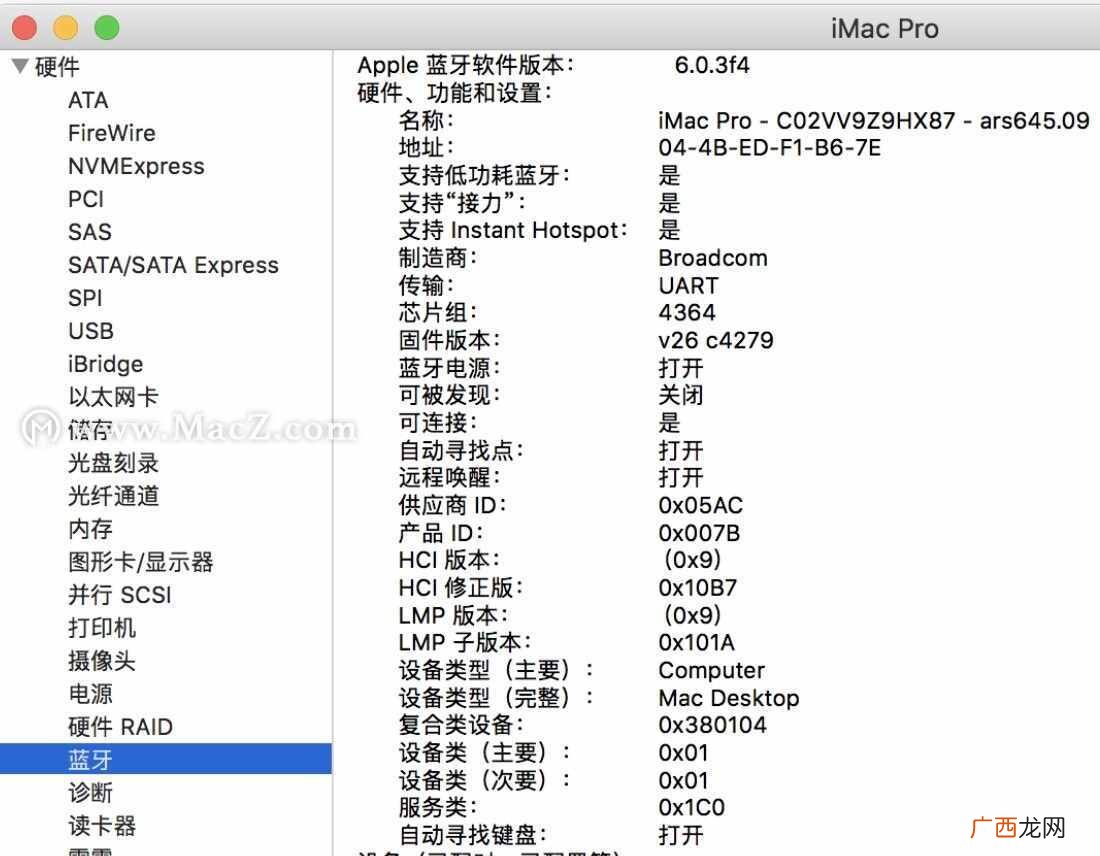Select 以太网卡 in the sidebar

tap(113, 397)
